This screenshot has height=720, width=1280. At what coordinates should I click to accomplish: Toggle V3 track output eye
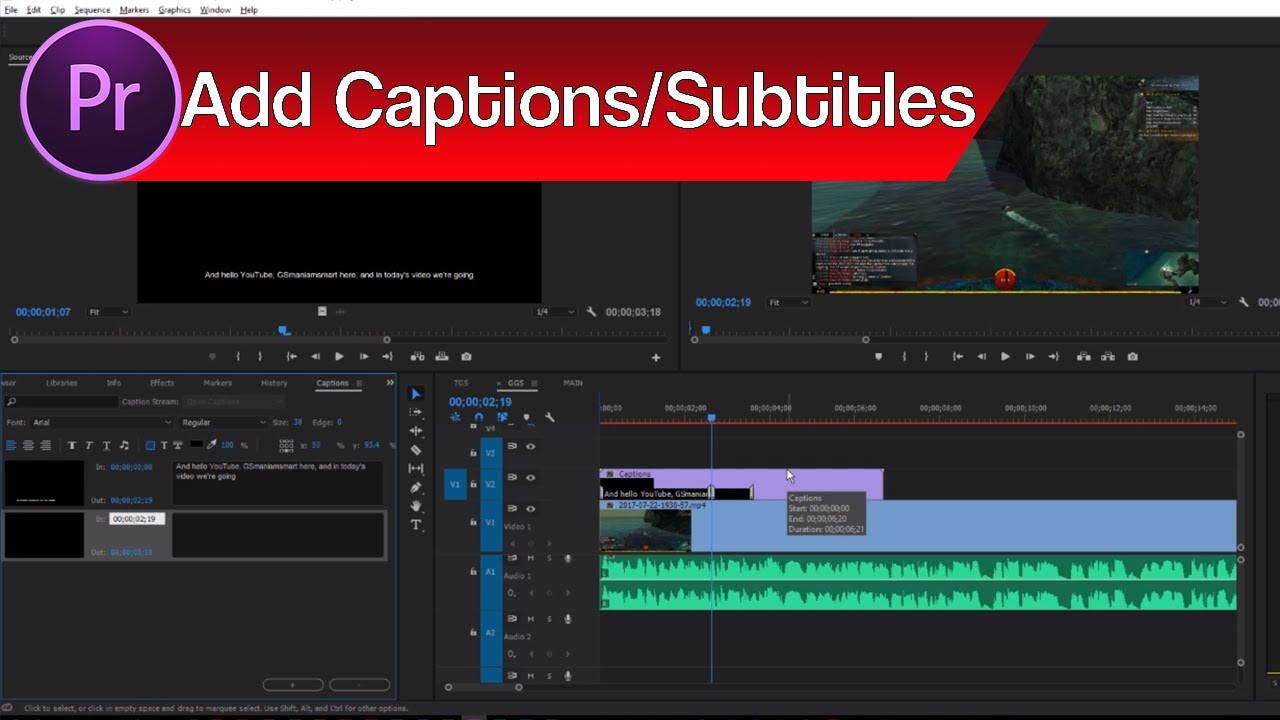[531, 446]
